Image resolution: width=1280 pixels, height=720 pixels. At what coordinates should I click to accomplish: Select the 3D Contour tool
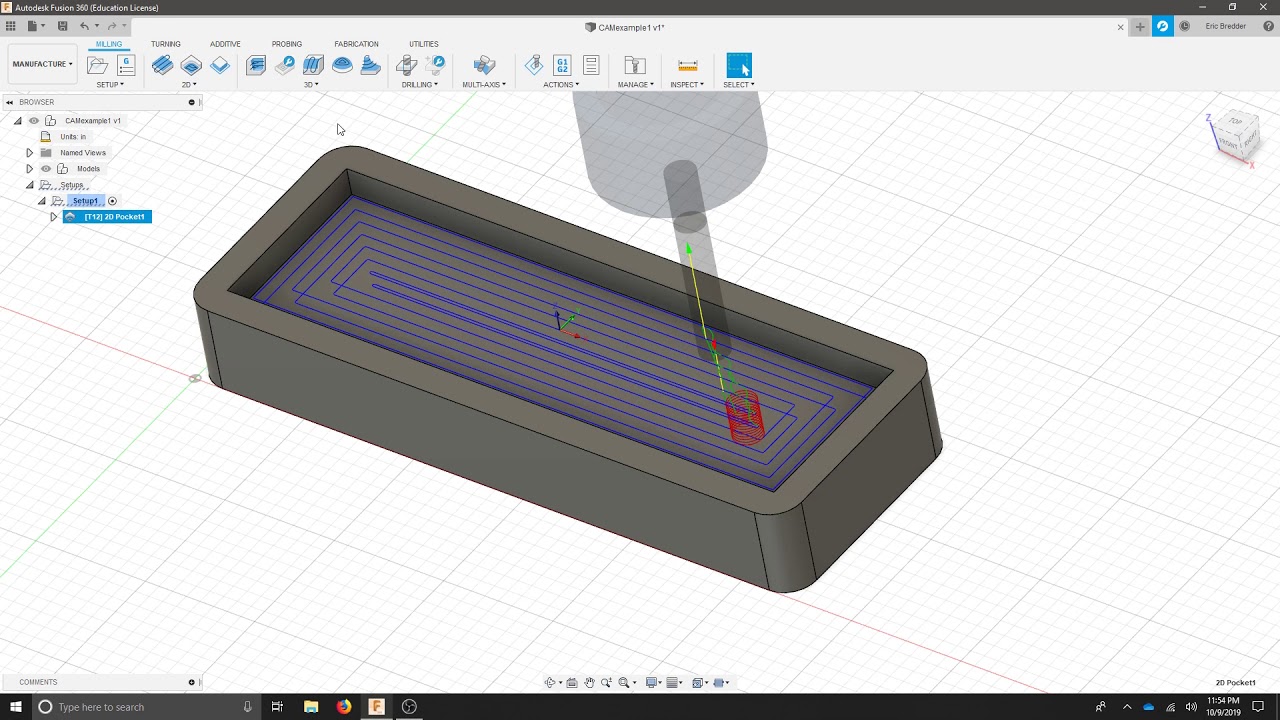point(342,66)
